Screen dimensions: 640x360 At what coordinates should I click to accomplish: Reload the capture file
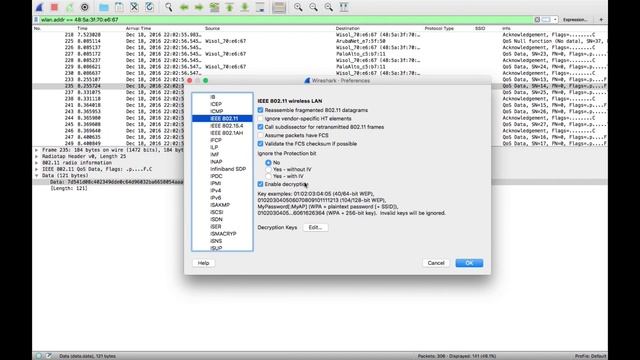point(149,7)
